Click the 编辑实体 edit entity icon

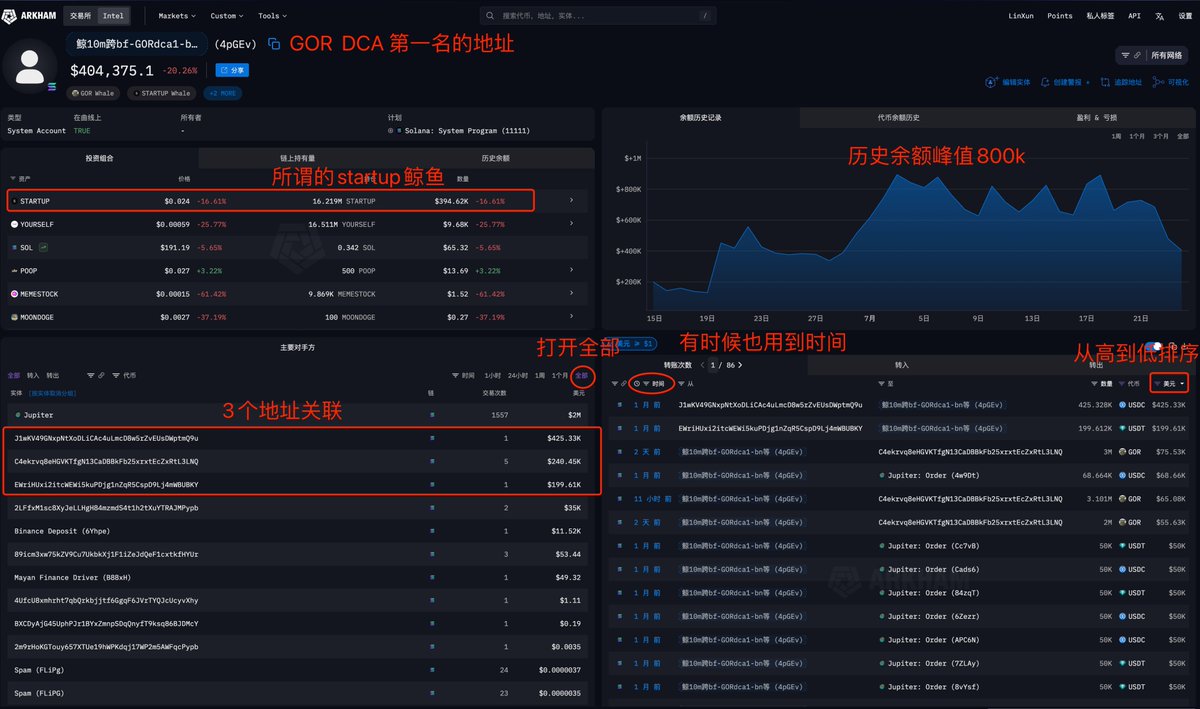(x=991, y=82)
